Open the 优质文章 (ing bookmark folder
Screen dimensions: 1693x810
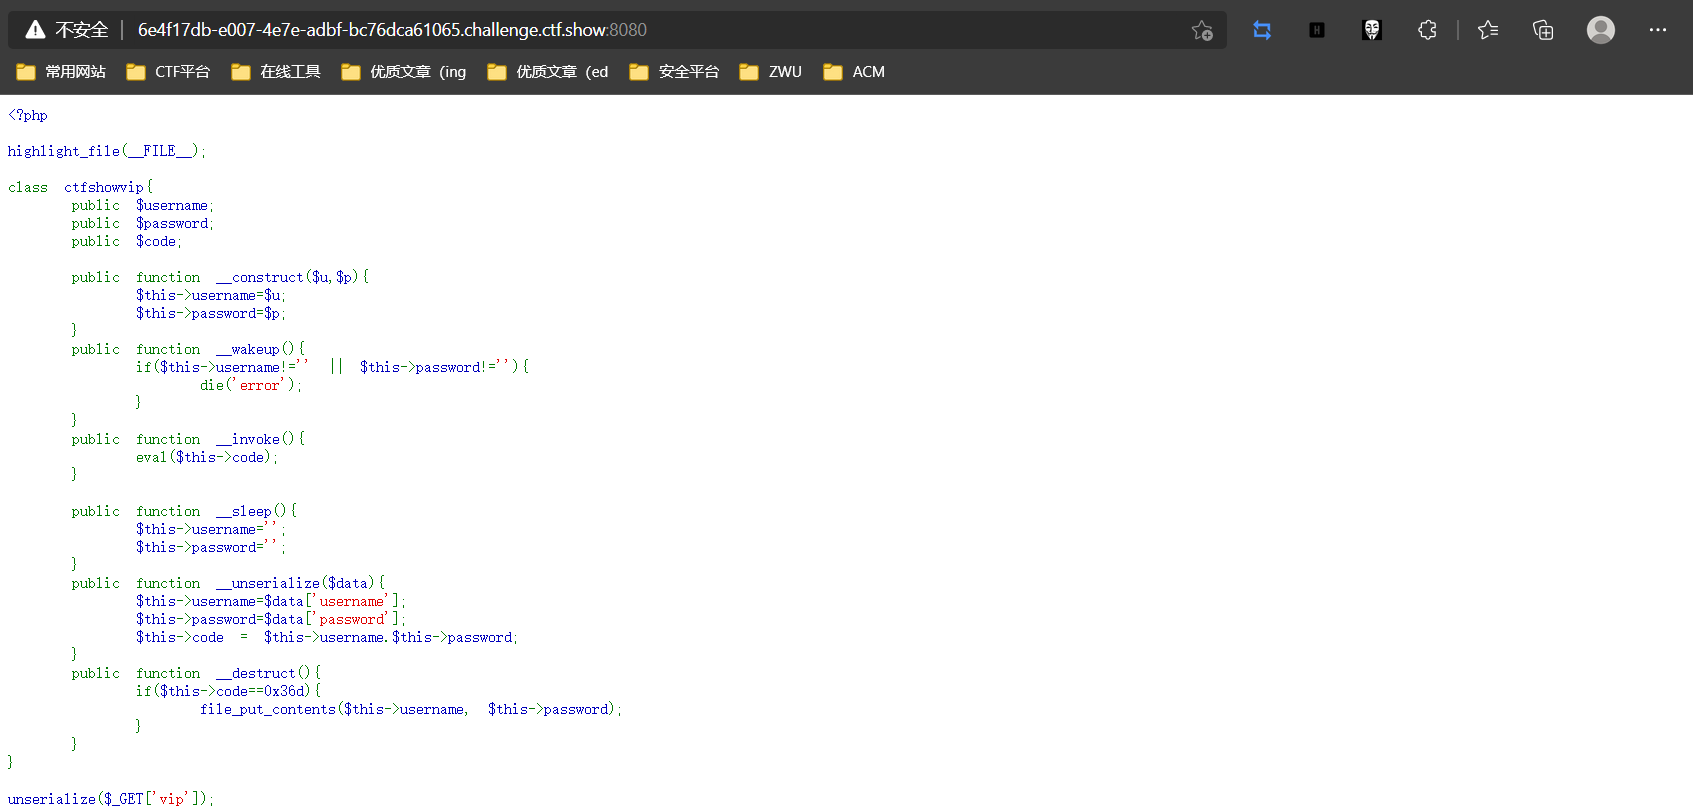pyautogui.click(x=404, y=72)
